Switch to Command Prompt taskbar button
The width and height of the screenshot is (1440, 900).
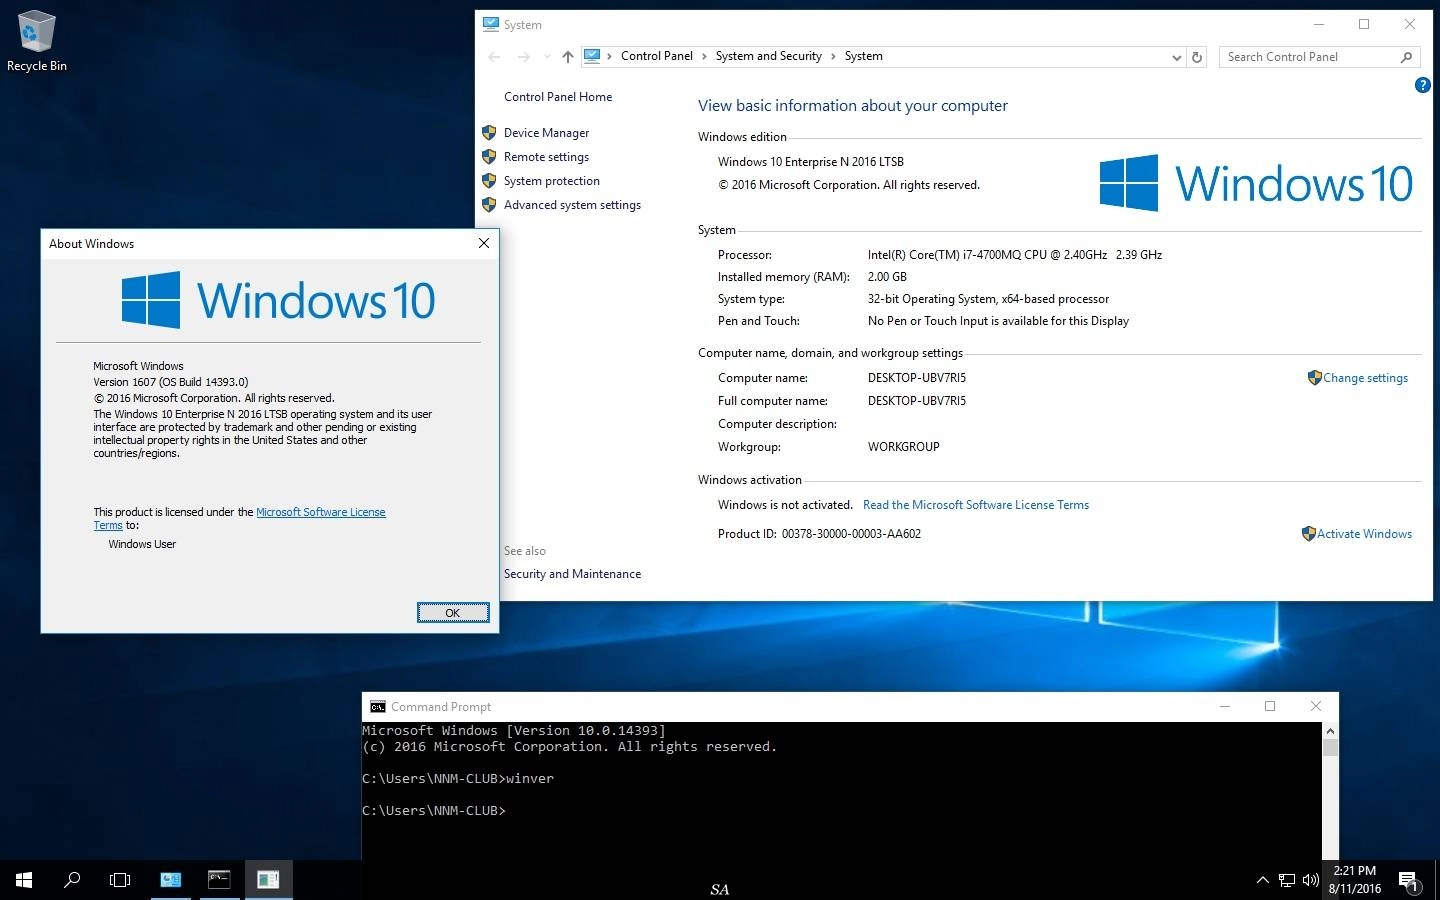tap(219, 880)
